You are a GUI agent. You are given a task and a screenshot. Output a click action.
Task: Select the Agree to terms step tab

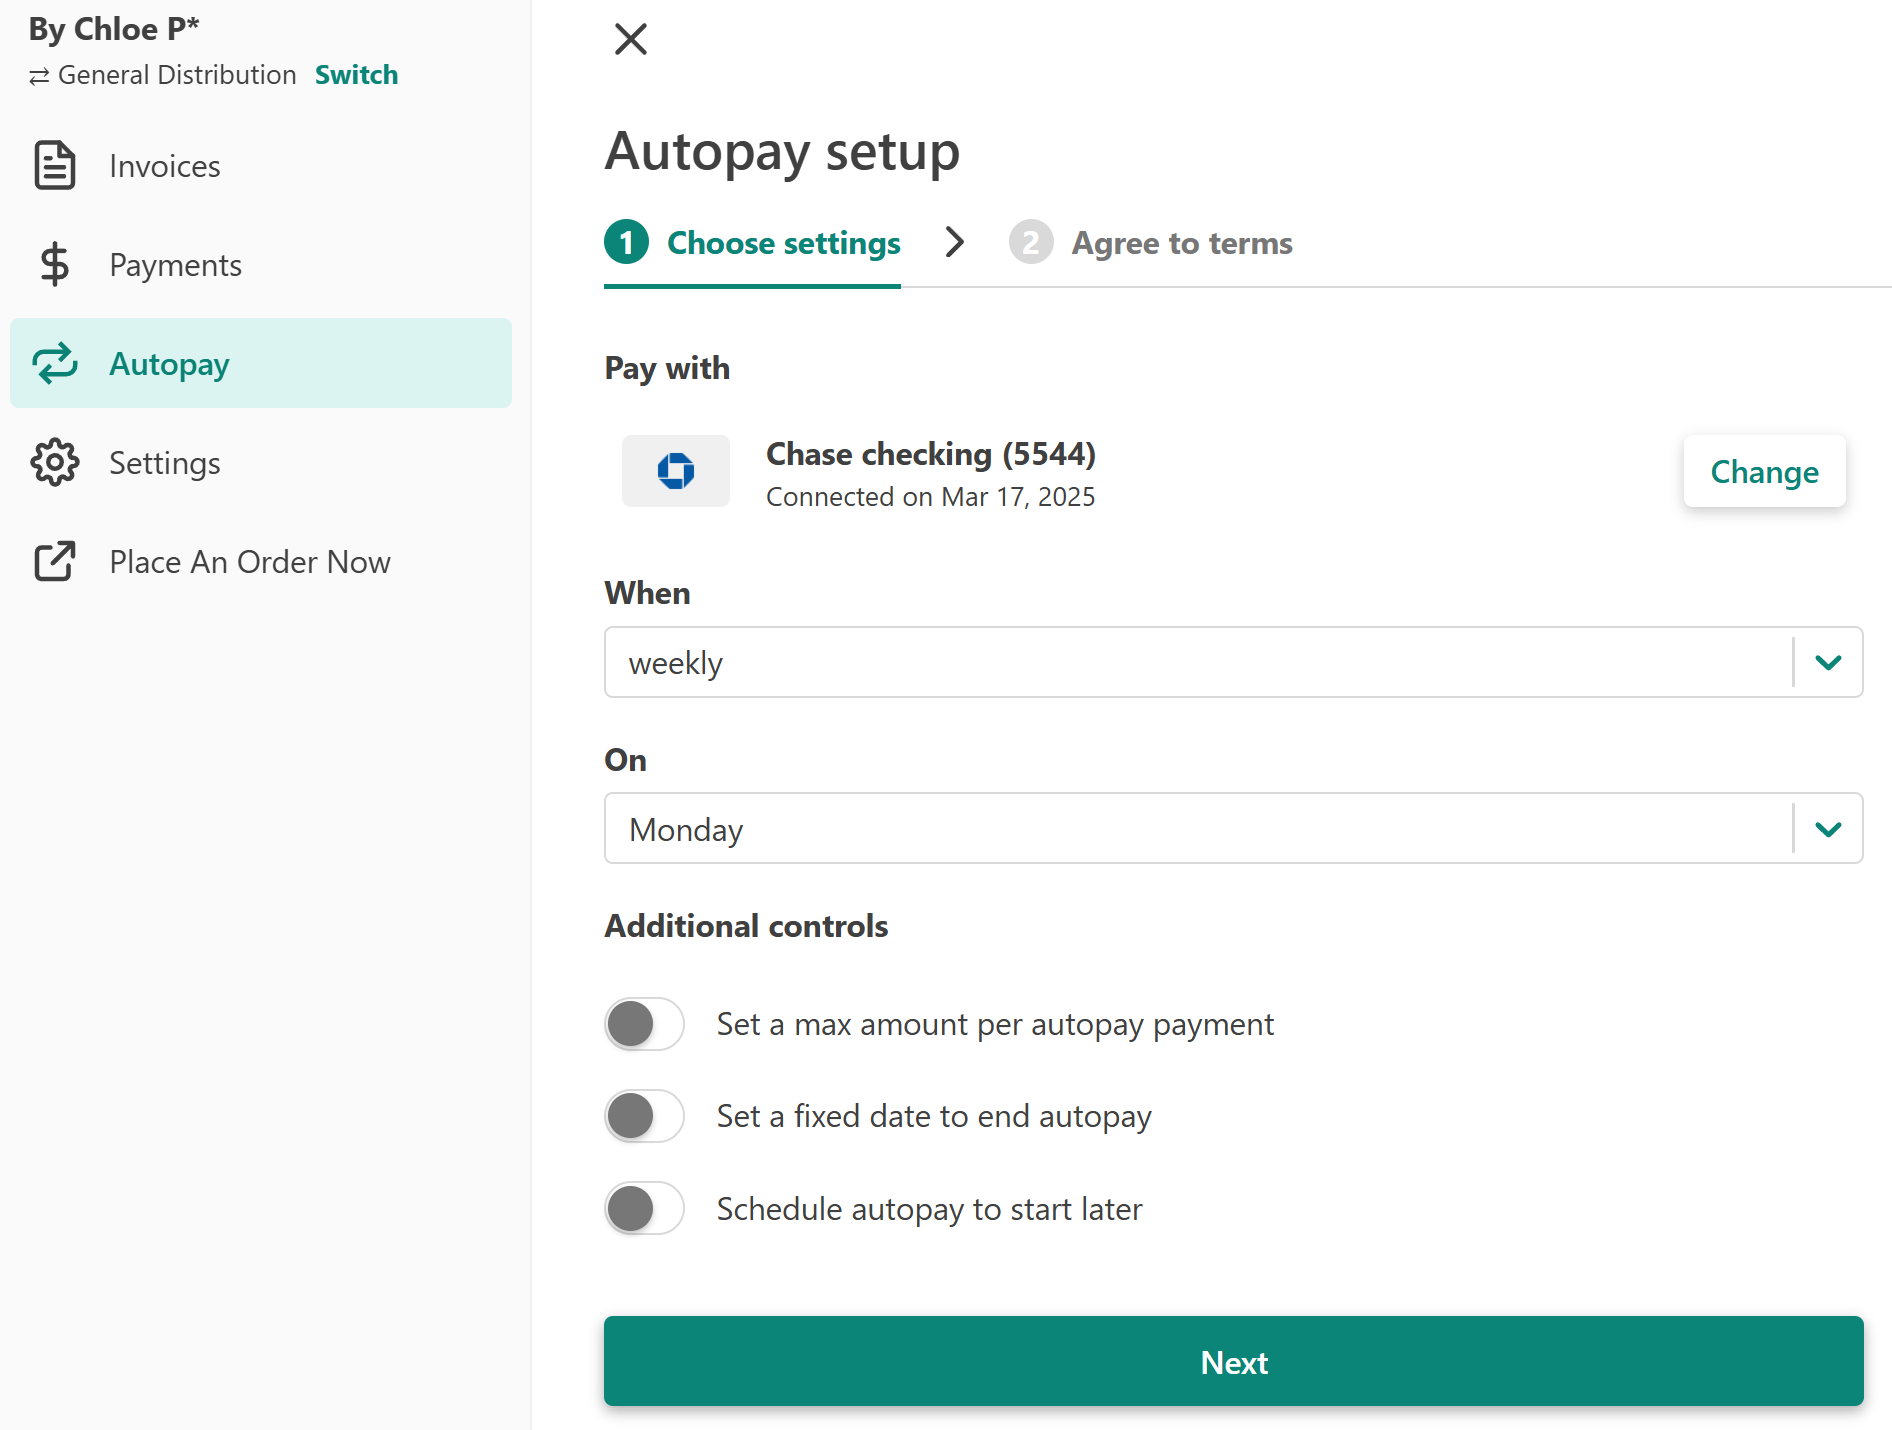1150,244
